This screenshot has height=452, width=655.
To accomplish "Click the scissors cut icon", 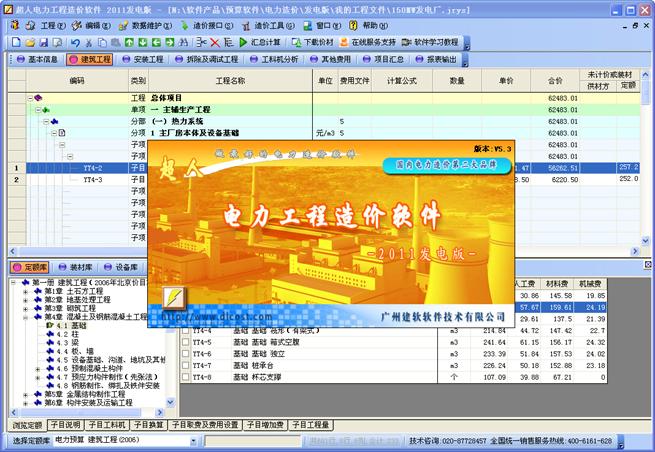I will point(89,42).
